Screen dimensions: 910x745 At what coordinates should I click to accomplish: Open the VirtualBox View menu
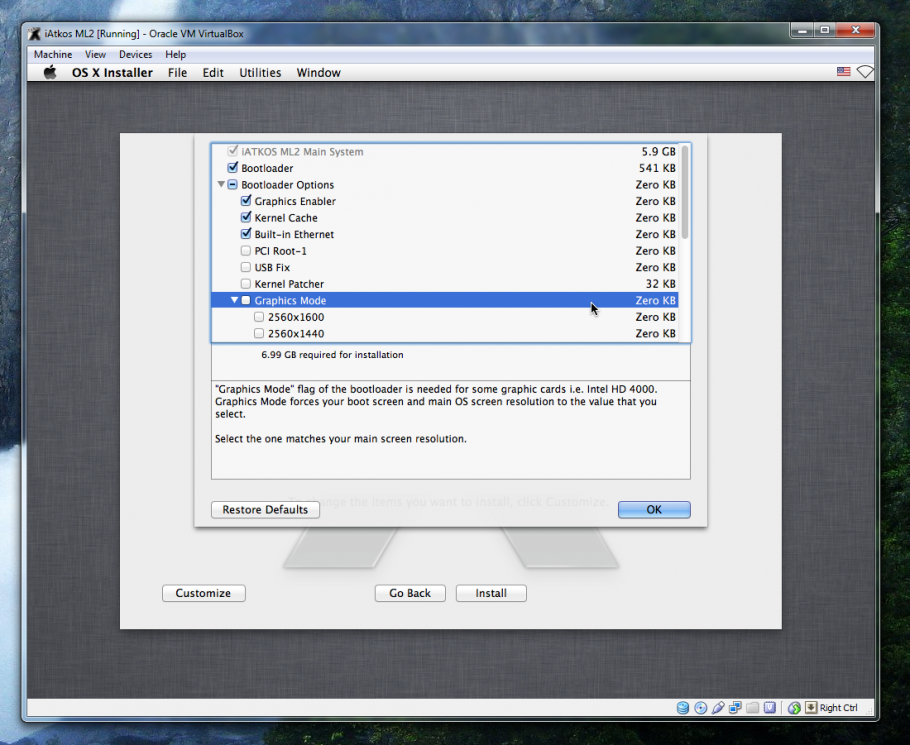(95, 55)
